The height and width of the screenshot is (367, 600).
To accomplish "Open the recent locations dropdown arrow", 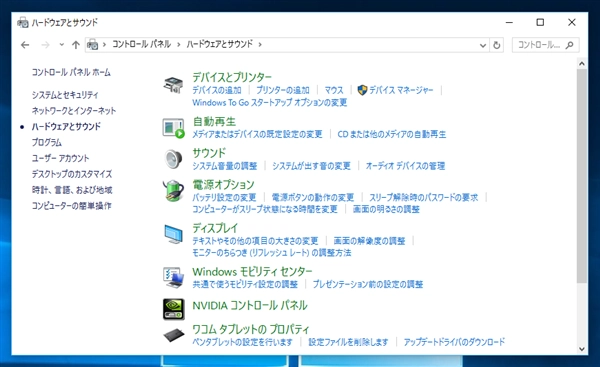I will pos(62,45).
